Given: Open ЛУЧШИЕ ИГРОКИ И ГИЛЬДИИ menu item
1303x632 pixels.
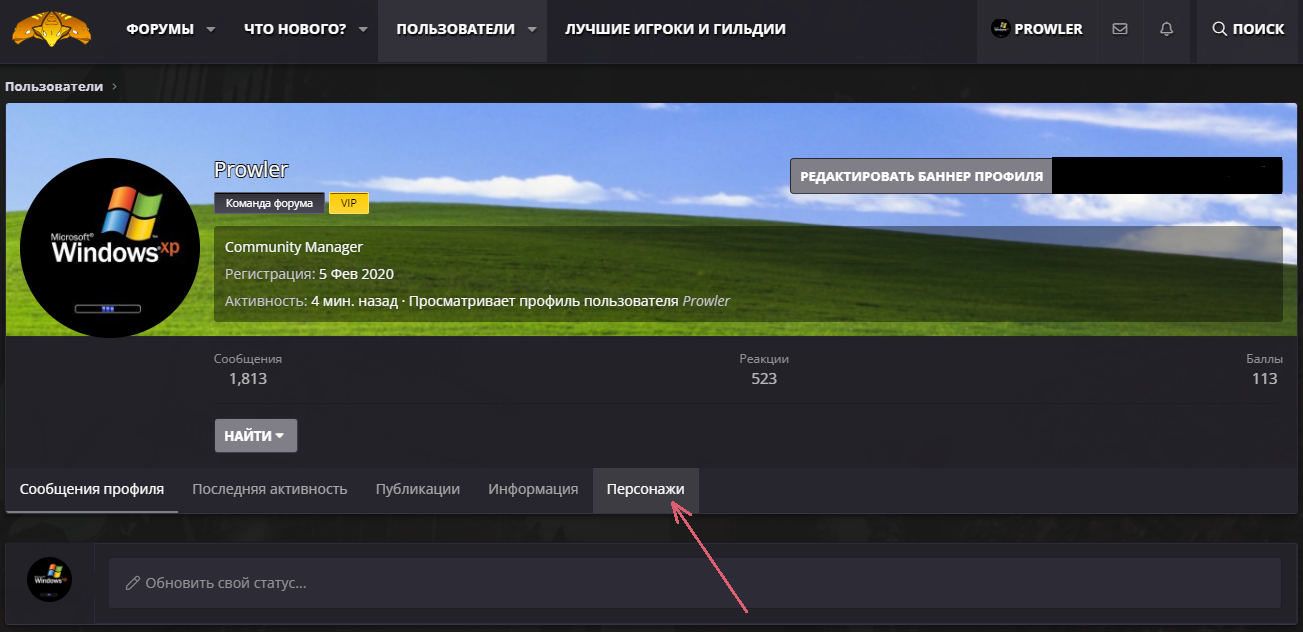Looking at the screenshot, I should [675, 29].
